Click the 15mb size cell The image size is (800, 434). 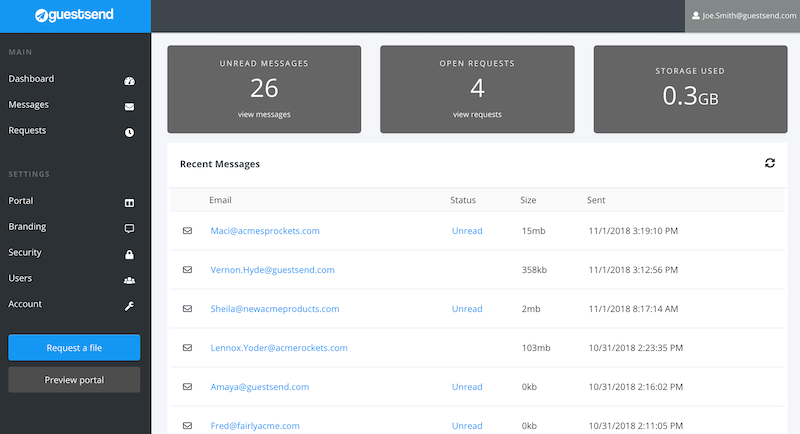[533, 231]
